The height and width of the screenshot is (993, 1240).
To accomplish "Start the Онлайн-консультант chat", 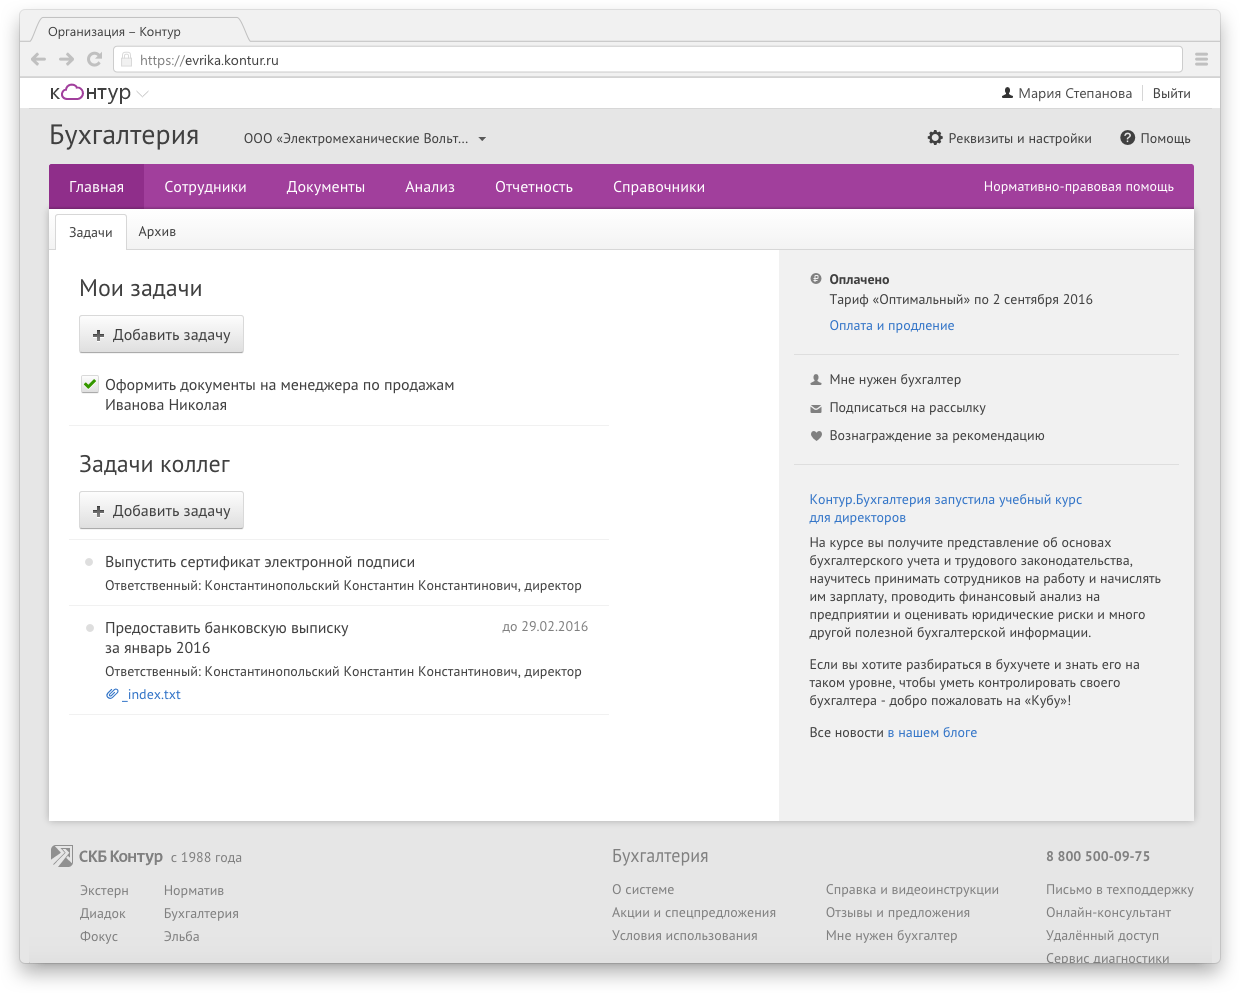I will (1108, 913).
